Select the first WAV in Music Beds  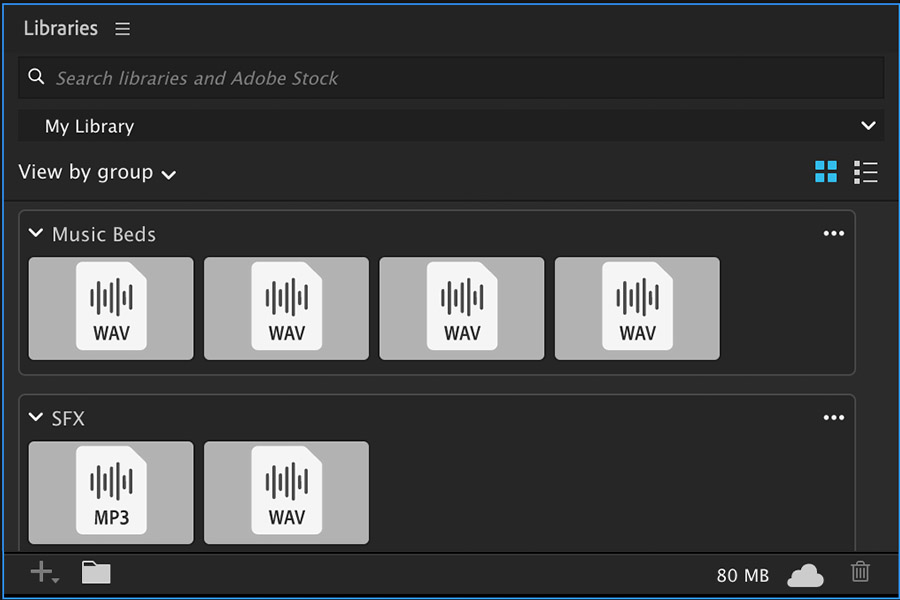pos(111,308)
